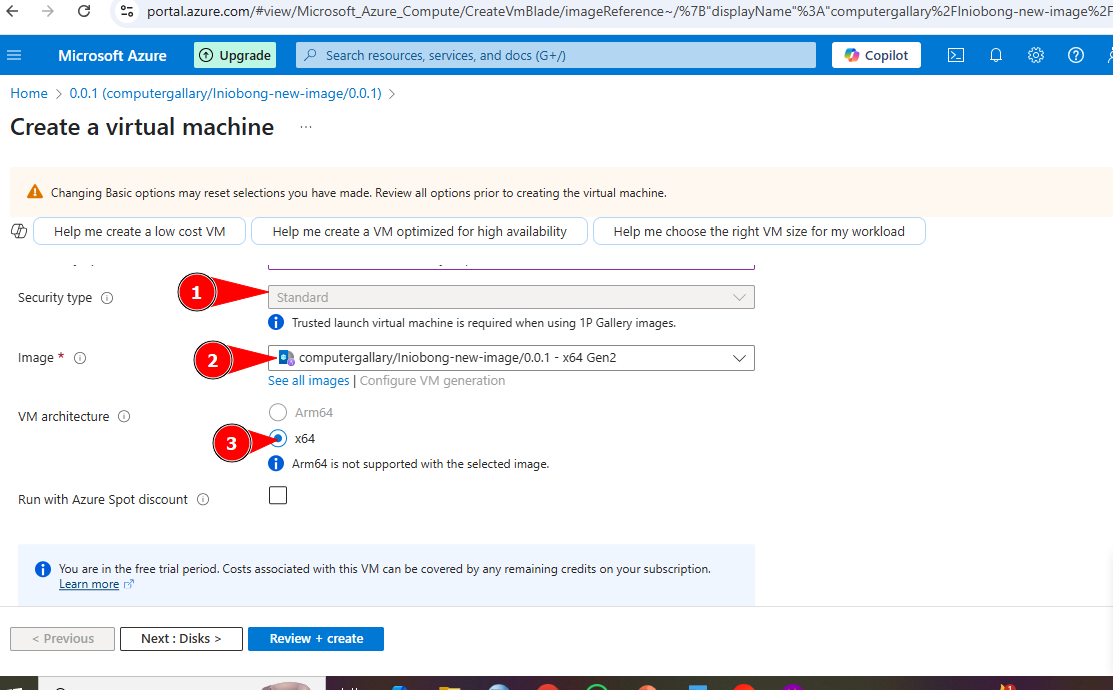1113x690 pixels.
Task: Click the Previous button
Action: [x=62, y=639]
